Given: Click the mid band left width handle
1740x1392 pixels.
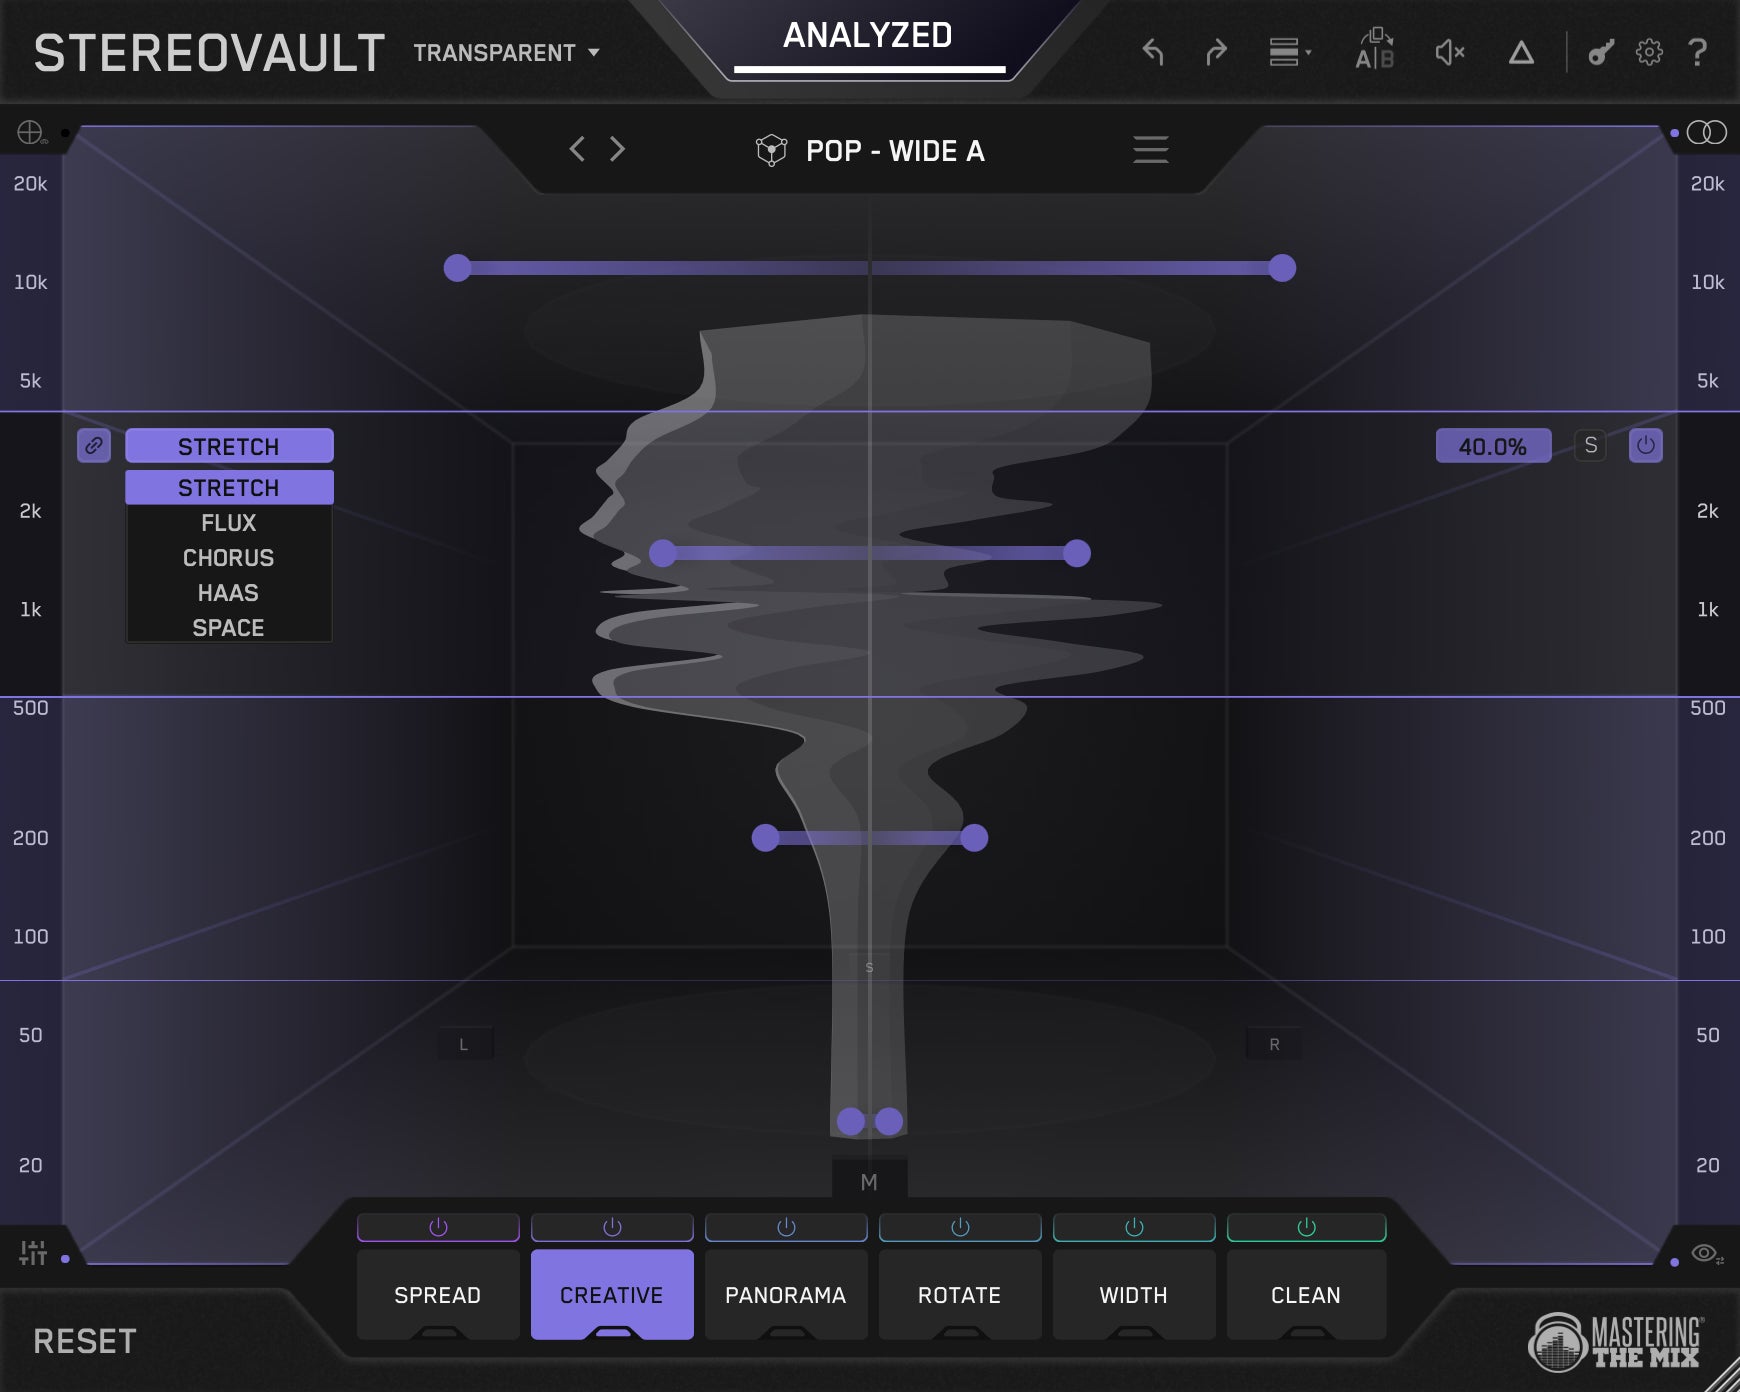Looking at the screenshot, I should point(663,553).
